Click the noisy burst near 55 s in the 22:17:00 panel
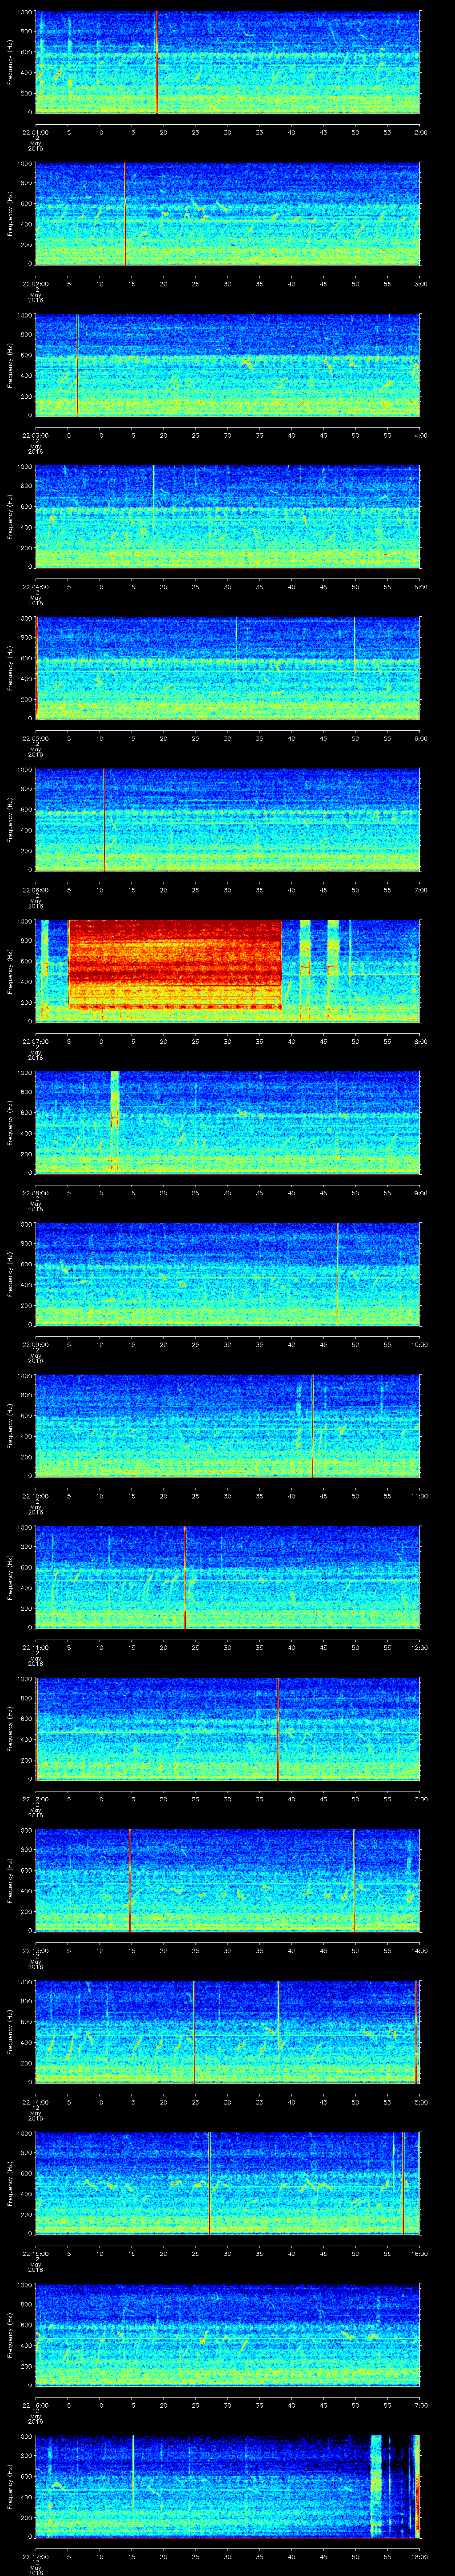Screen dimensions: 455x2576 point(377,2486)
